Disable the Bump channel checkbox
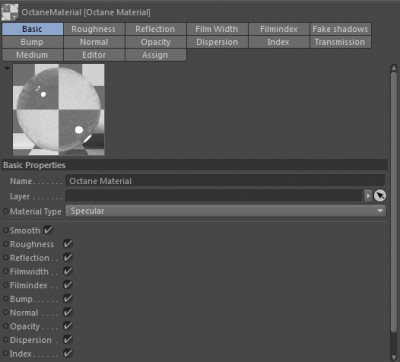Viewport: 400px width, 362px height. point(68,298)
